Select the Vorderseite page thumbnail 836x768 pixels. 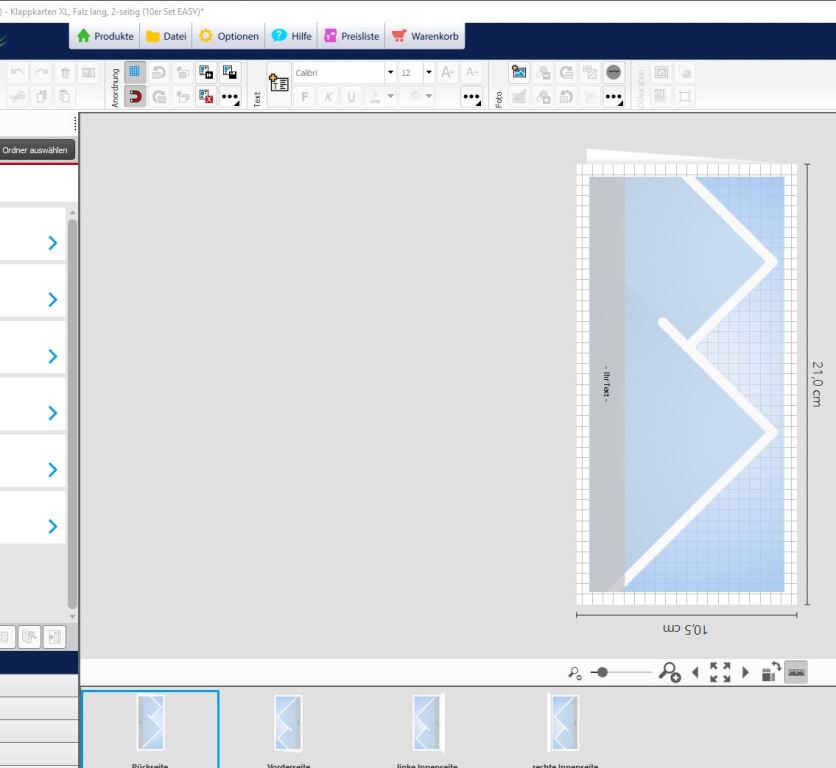point(288,723)
